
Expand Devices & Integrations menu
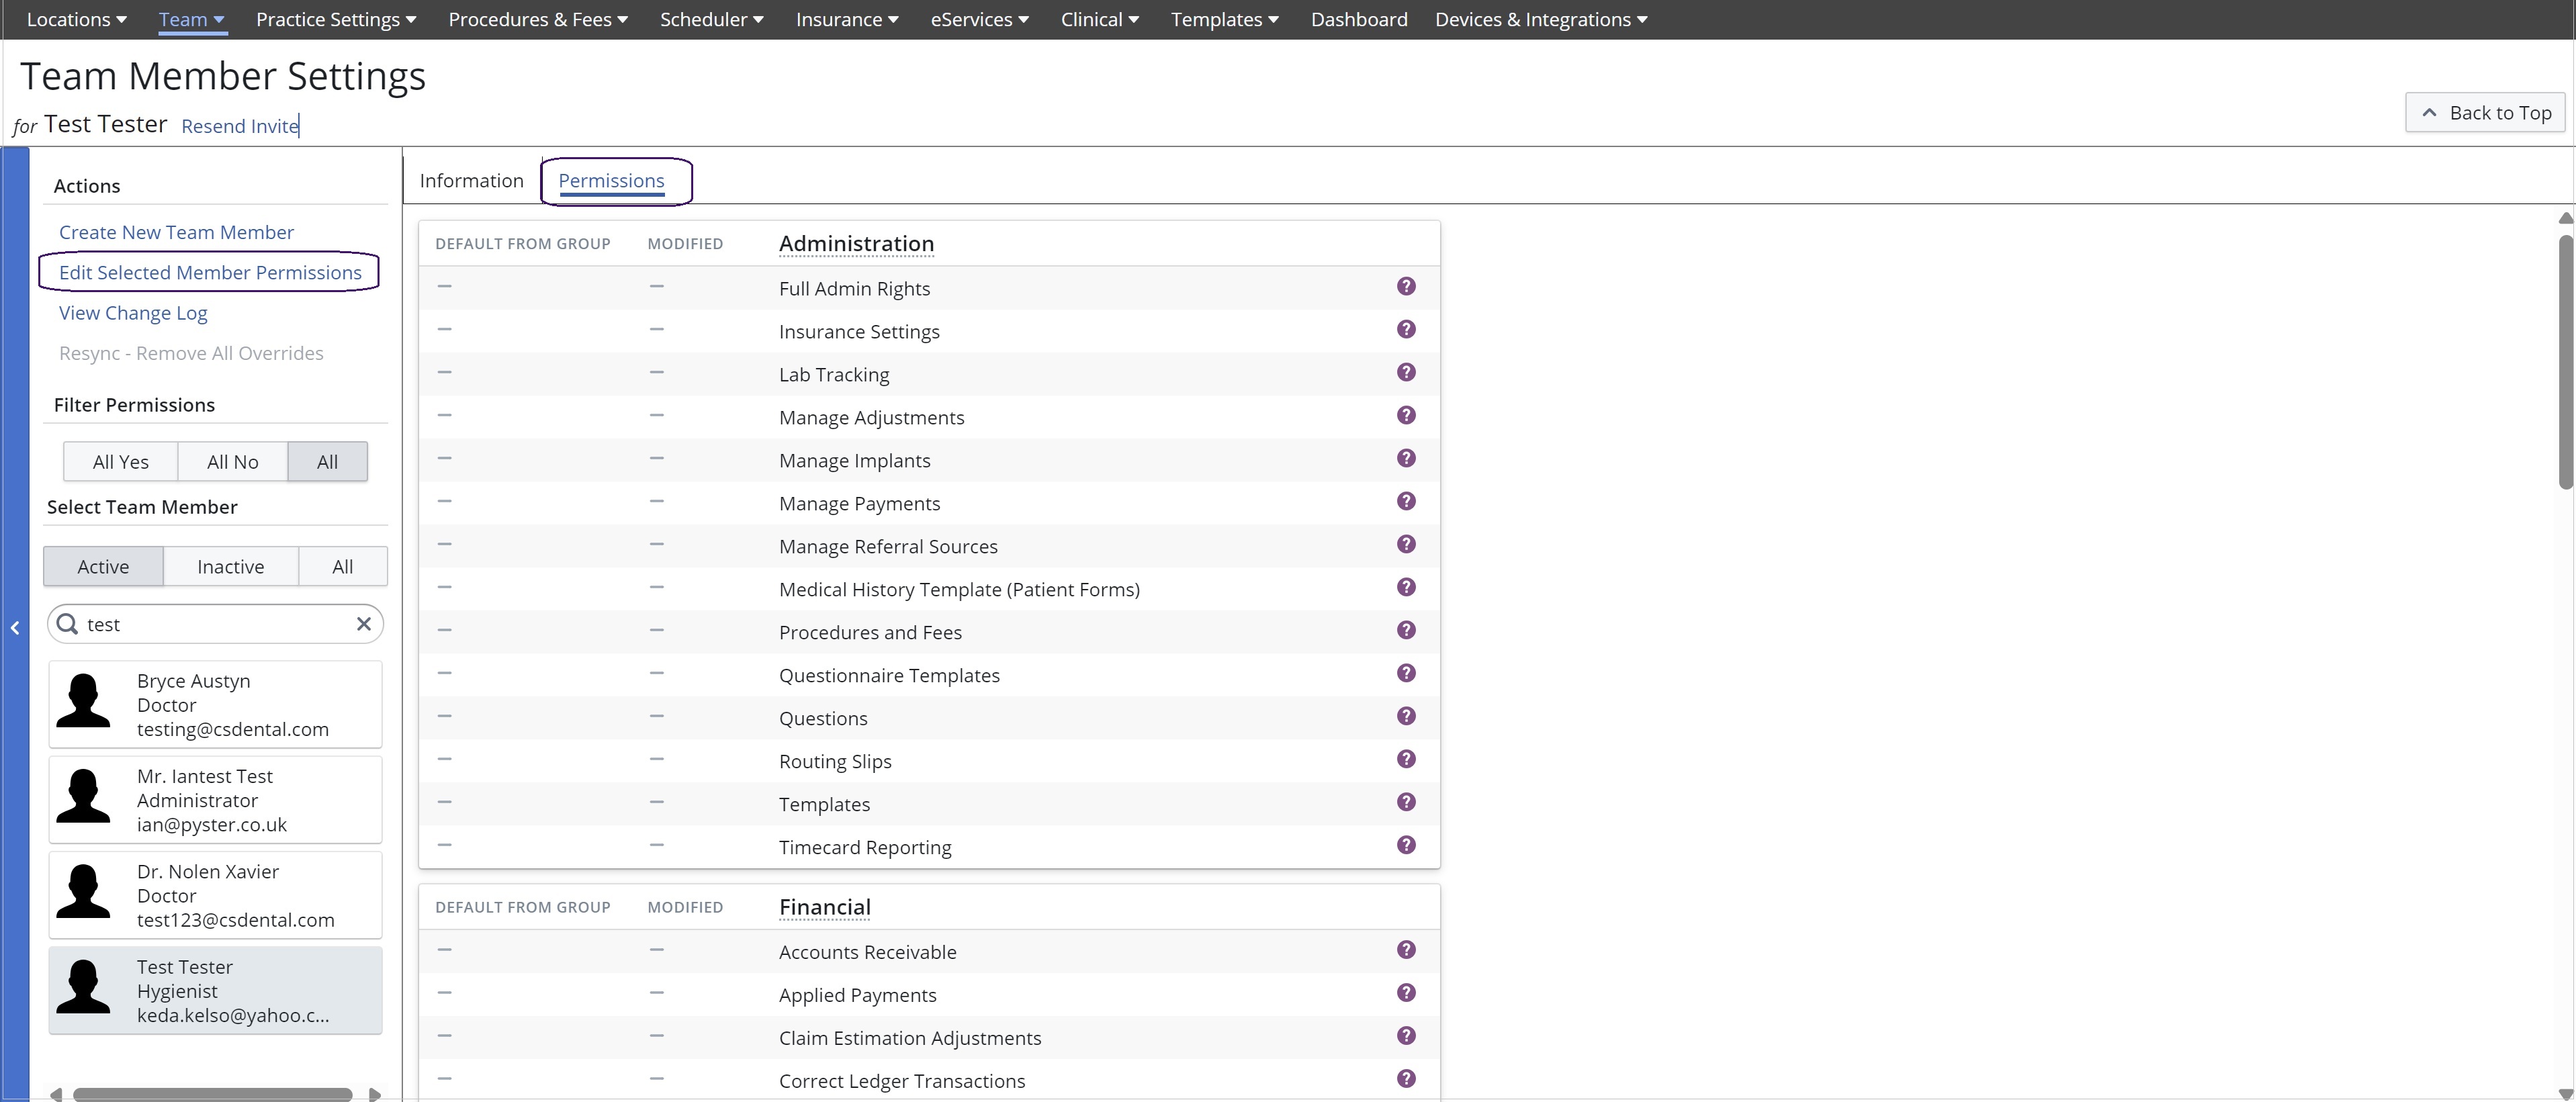point(1541,19)
